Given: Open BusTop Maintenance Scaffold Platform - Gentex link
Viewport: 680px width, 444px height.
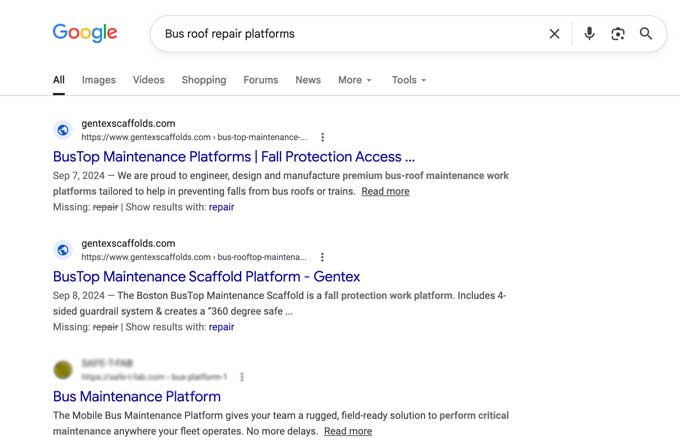Looking at the screenshot, I should point(206,277).
